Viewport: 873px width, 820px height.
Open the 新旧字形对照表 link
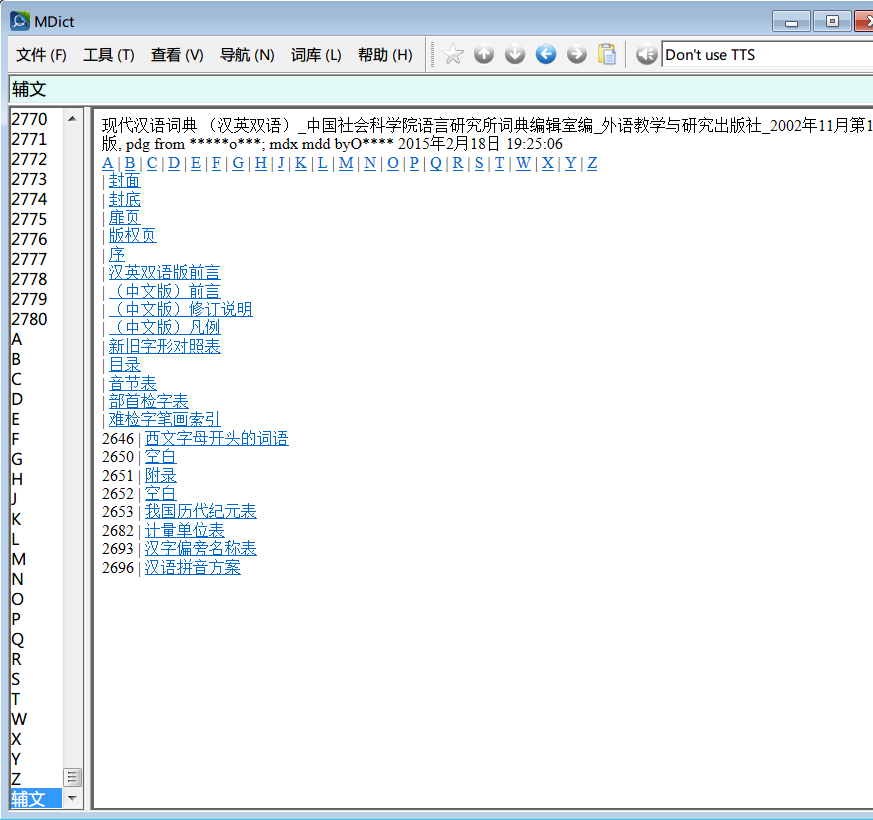pos(164,346)
